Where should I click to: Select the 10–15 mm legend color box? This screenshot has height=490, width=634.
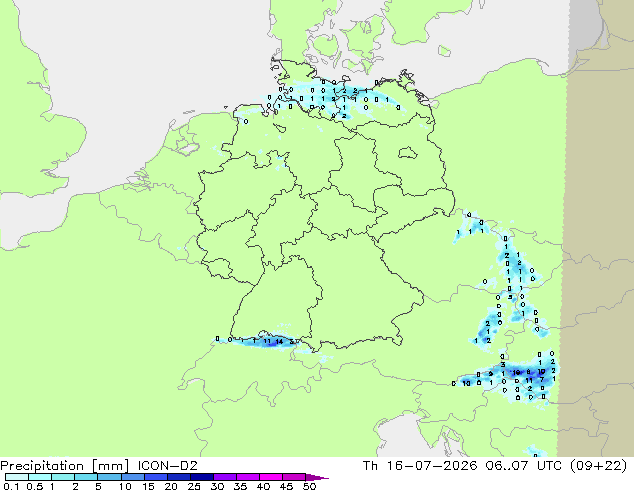click(132, 477)
